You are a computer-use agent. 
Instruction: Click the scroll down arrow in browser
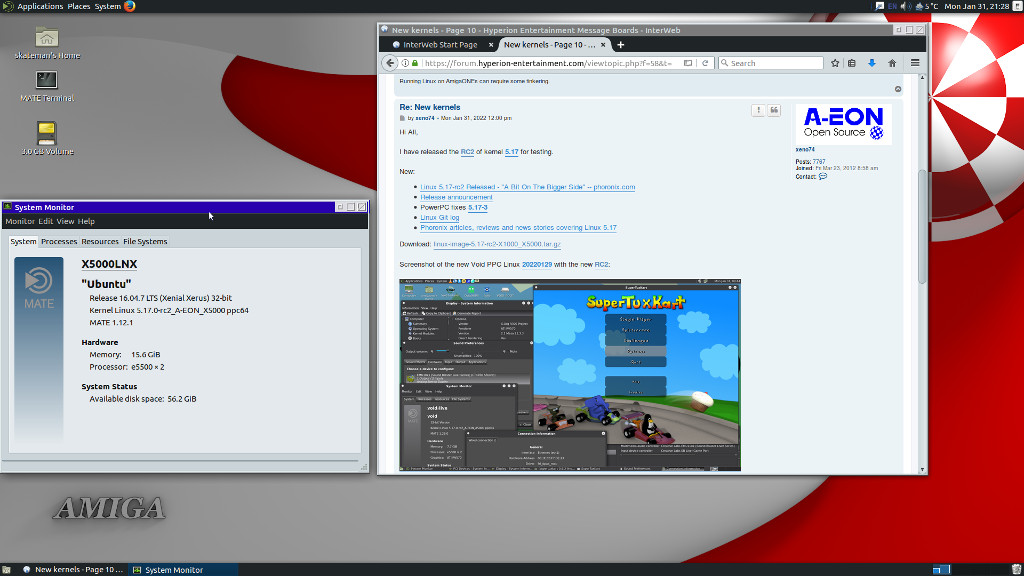(x=922, y=469)
